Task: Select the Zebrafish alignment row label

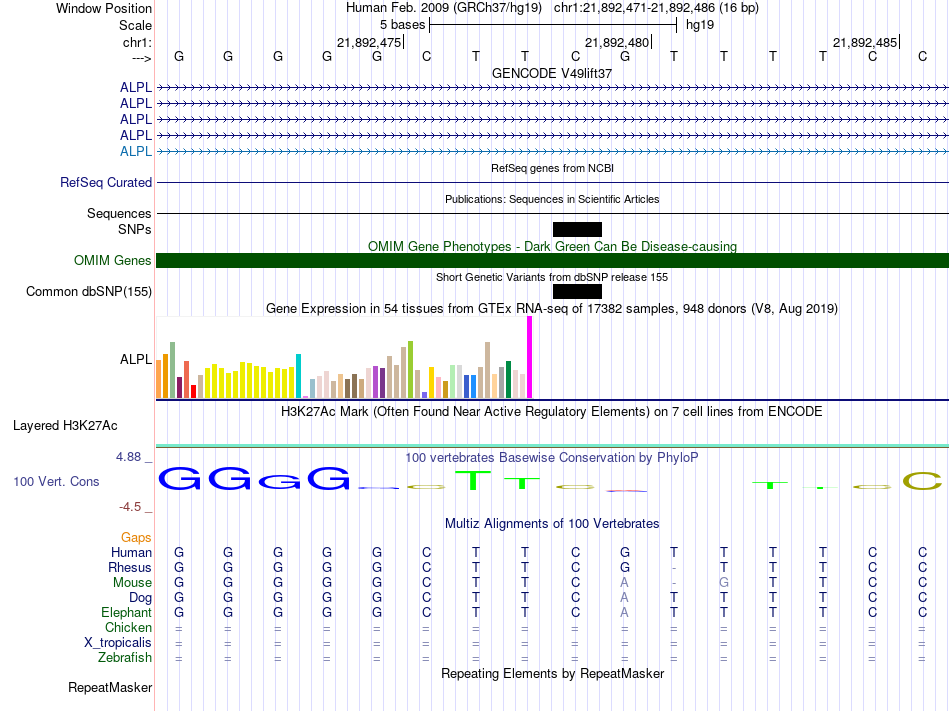Action: 125,658
